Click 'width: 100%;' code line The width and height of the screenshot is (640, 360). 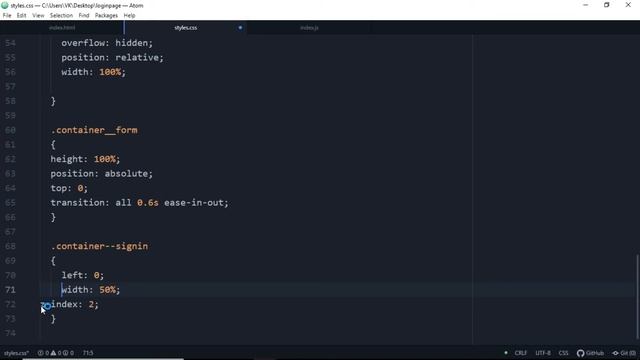pyautogui.click(x=93, y=72)
